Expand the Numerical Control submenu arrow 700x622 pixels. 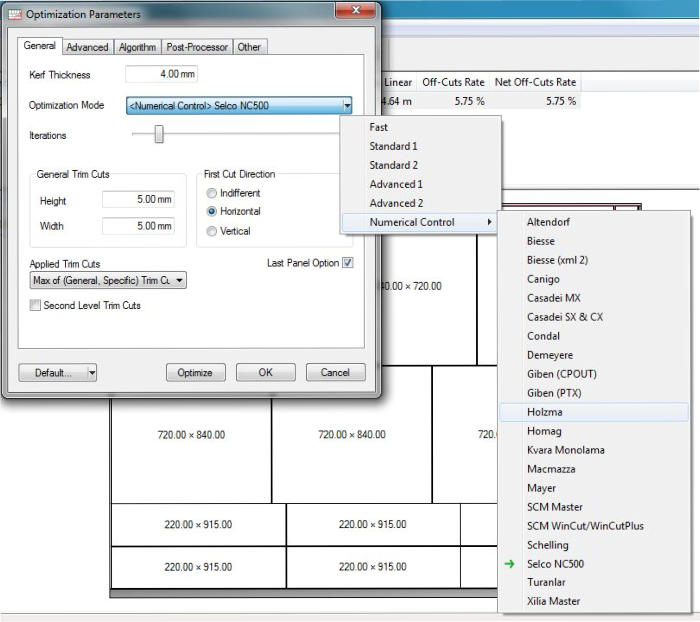(x=489, y=222)
